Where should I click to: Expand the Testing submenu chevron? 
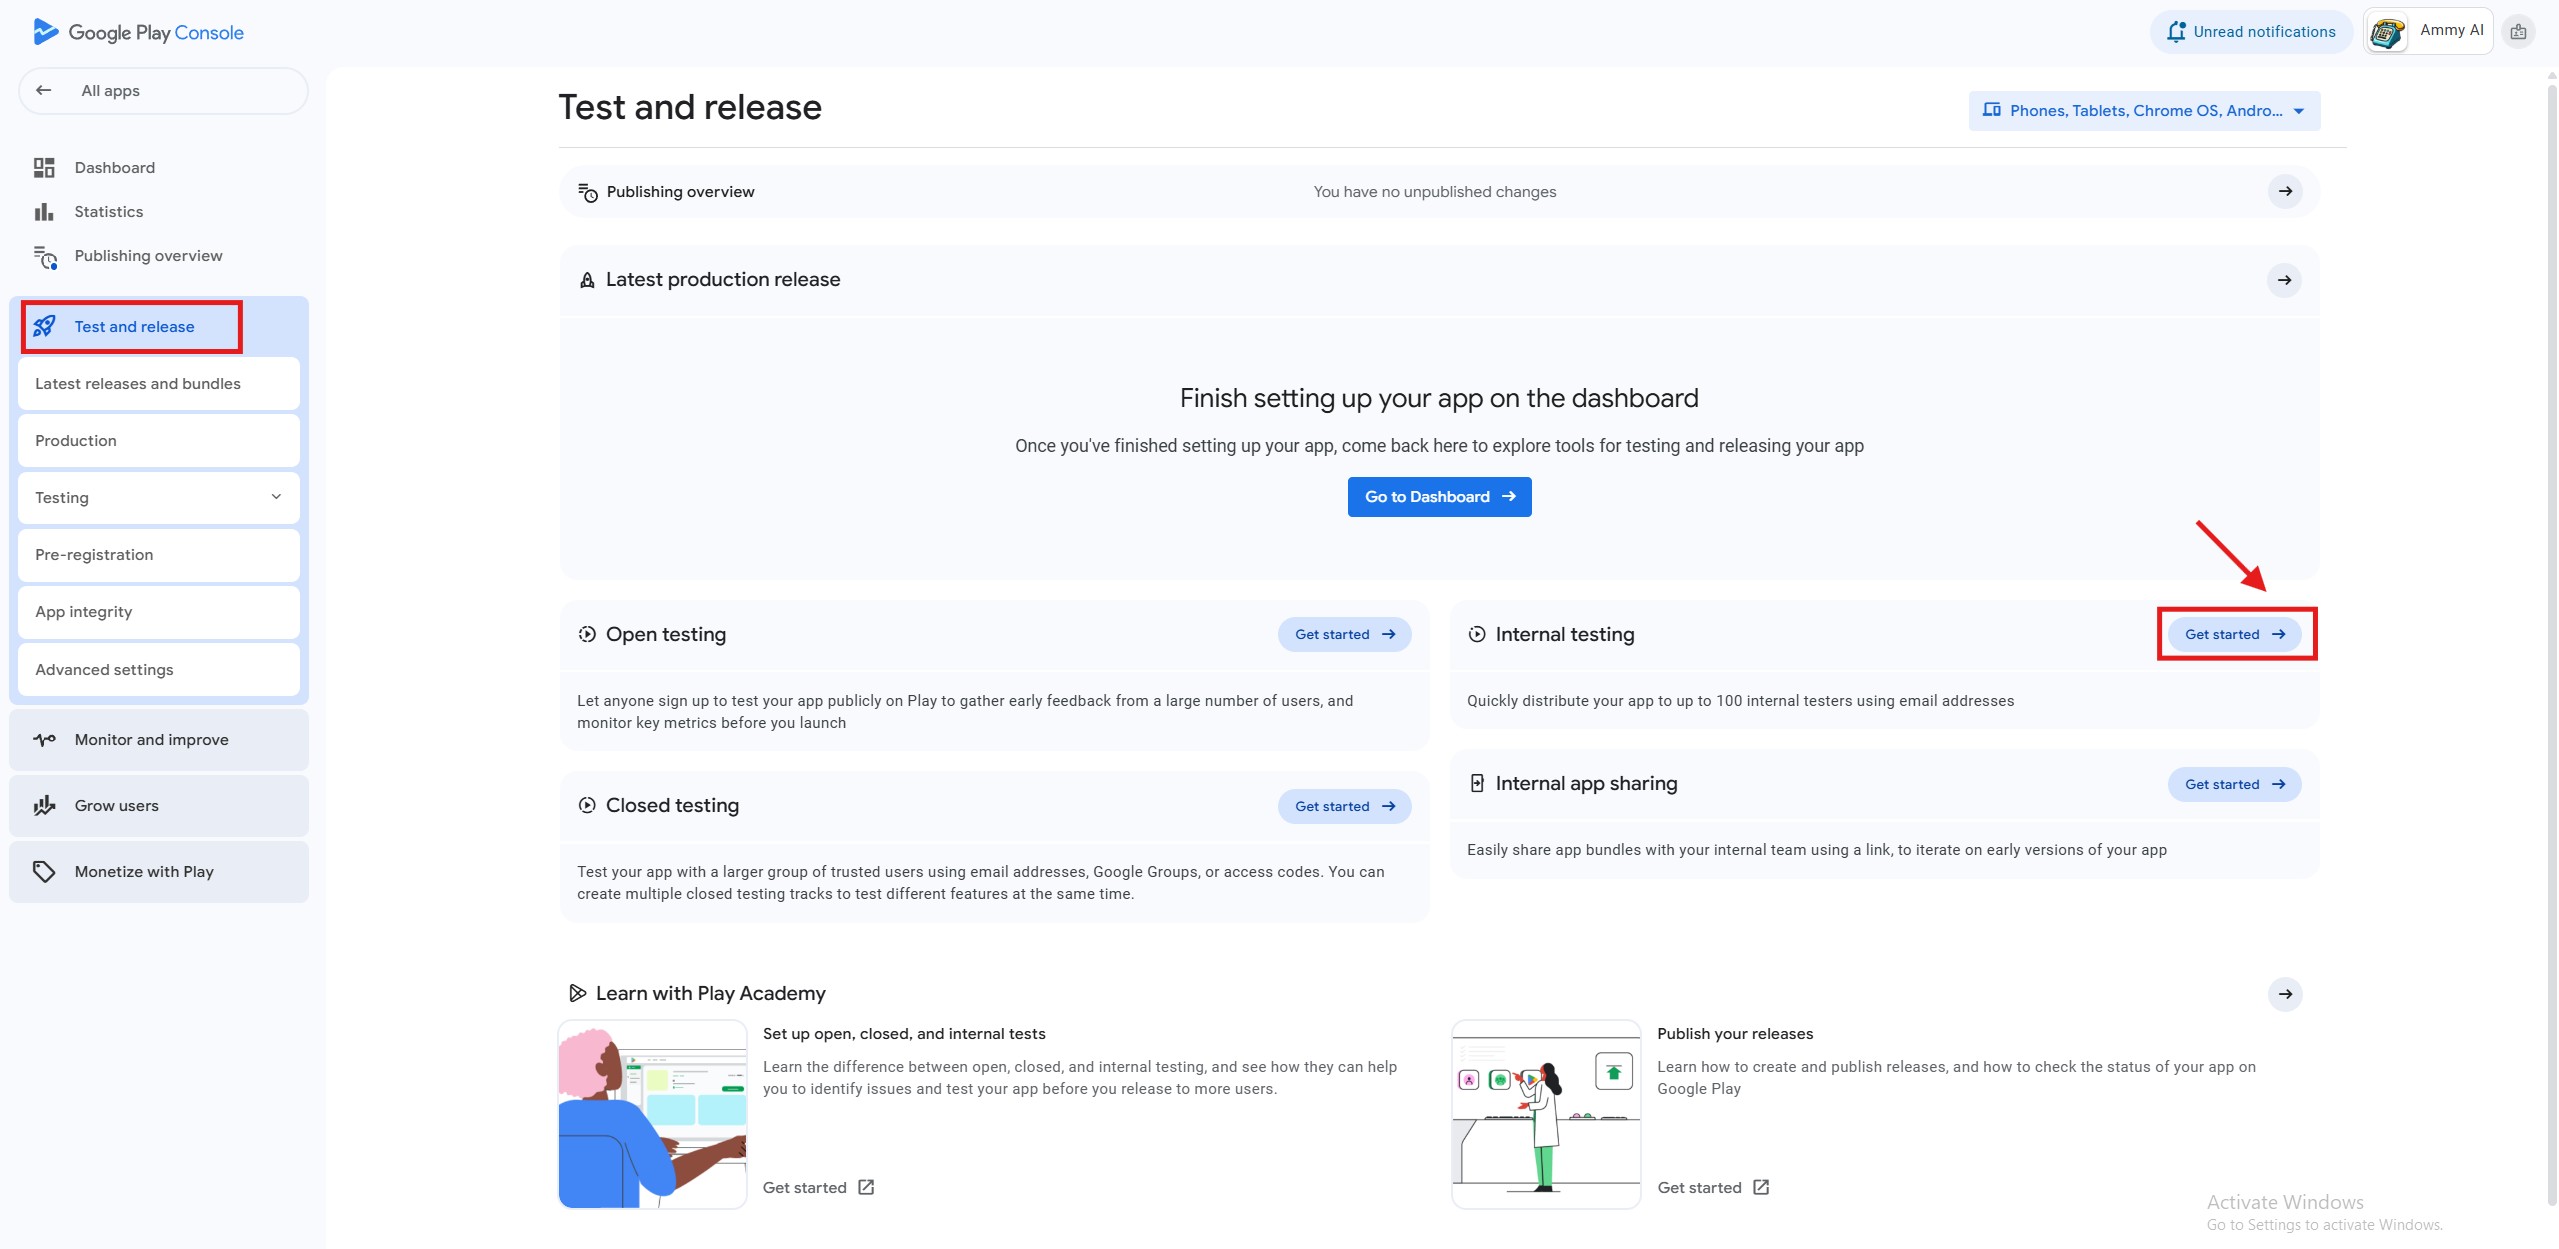point(276,497)
